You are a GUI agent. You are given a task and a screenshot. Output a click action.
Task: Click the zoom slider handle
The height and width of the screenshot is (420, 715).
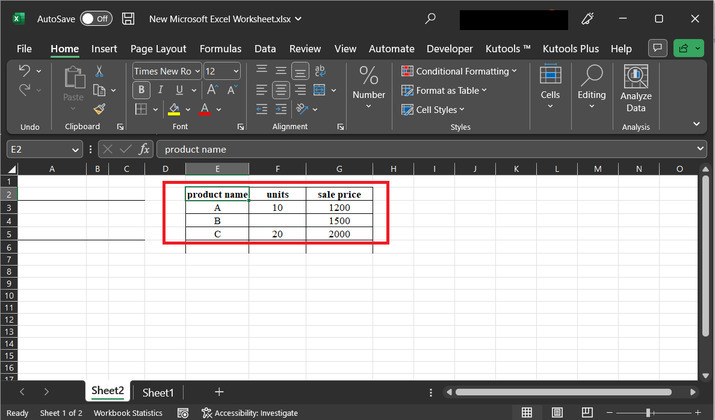[648, 413]
